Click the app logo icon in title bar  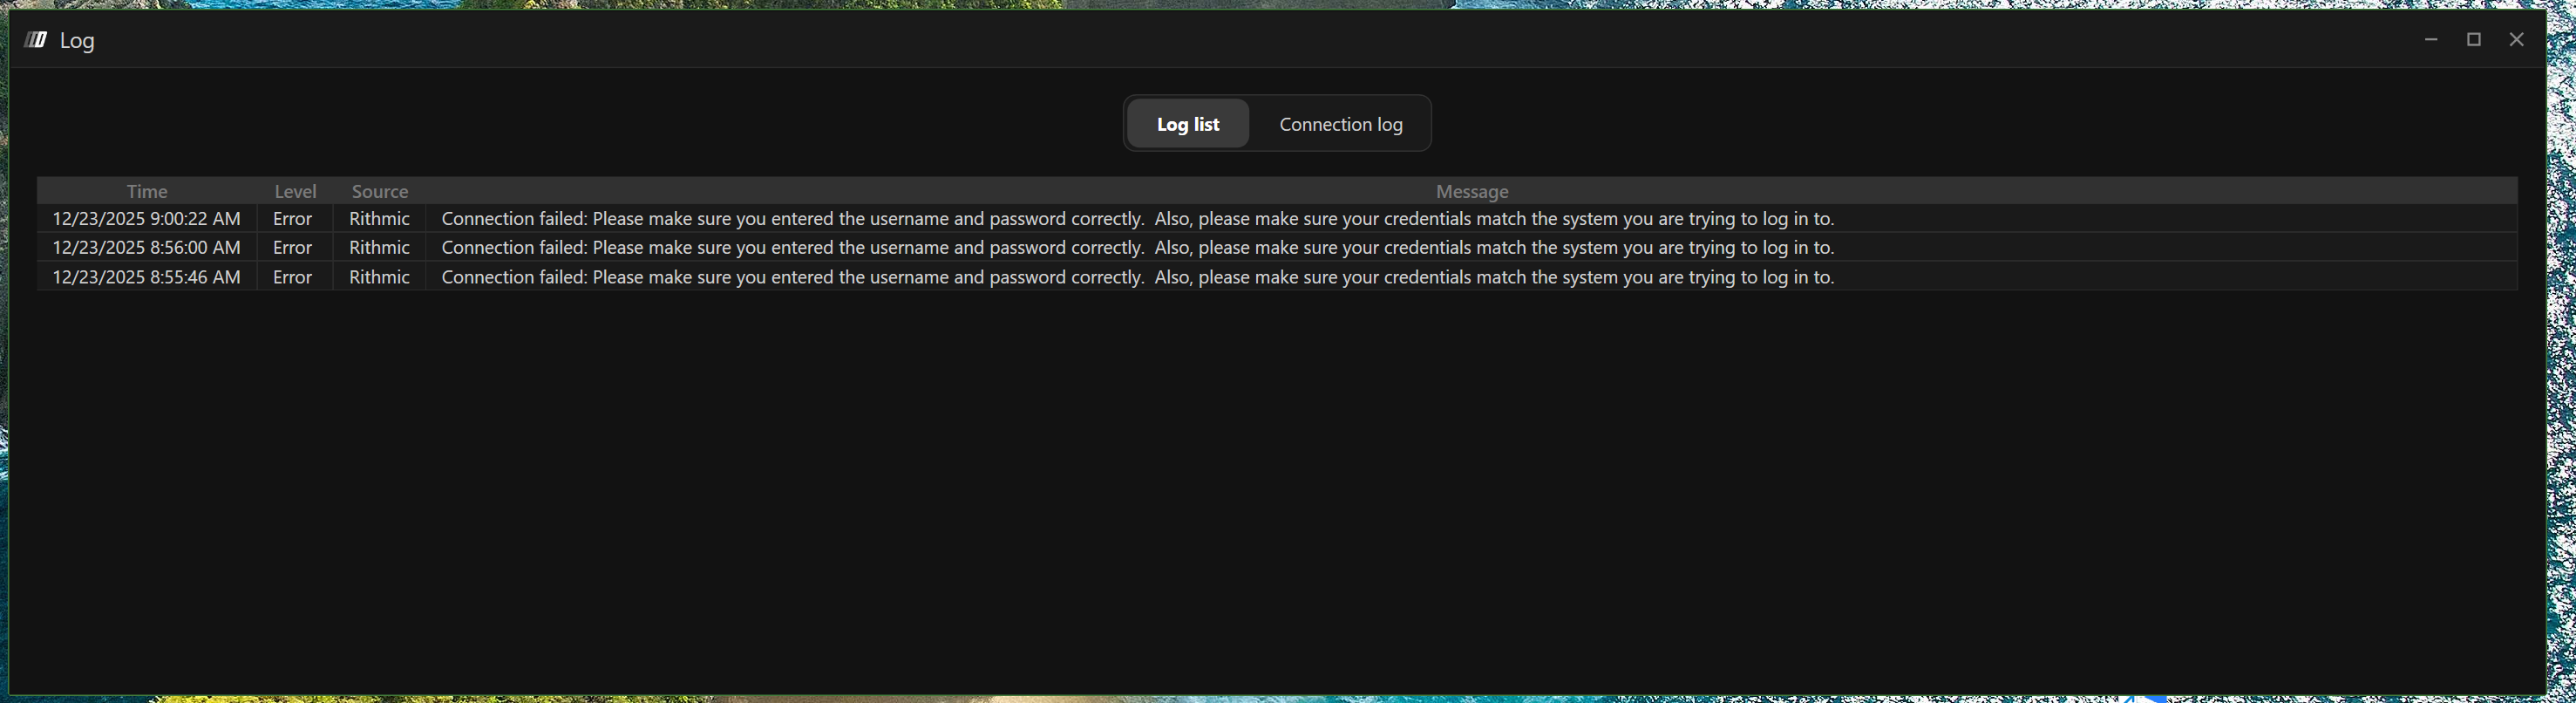[36, 40]
